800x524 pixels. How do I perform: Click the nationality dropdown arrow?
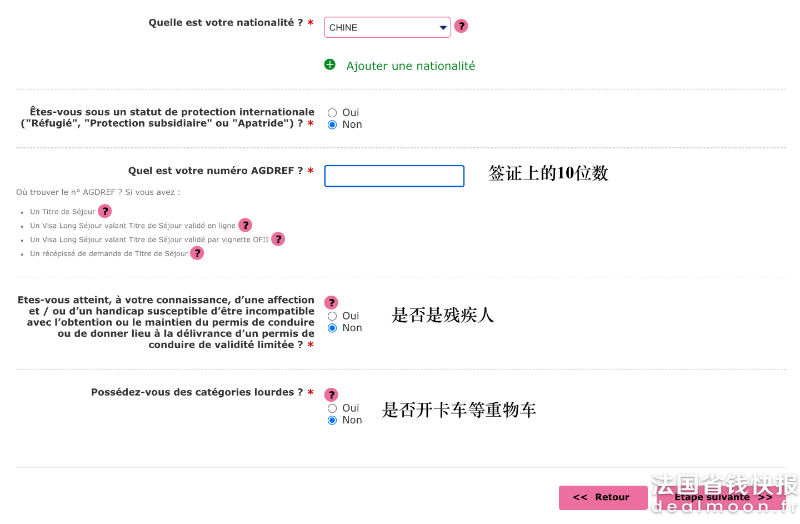(x=443, y=28)
